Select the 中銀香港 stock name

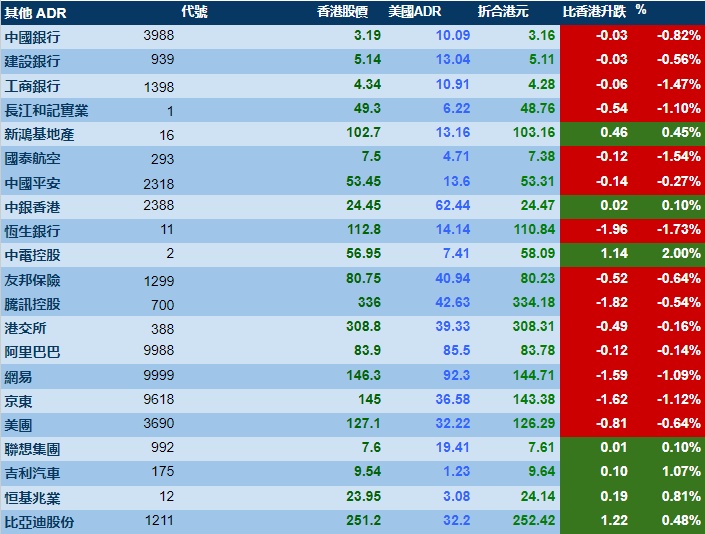(x=32, y=207)
